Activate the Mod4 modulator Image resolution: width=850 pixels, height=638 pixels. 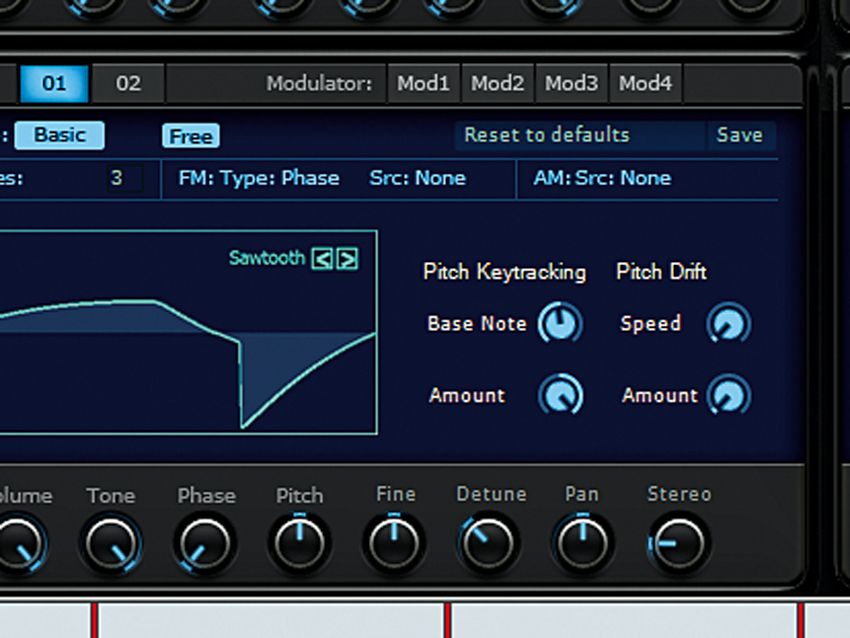click(x=645, y=84)
